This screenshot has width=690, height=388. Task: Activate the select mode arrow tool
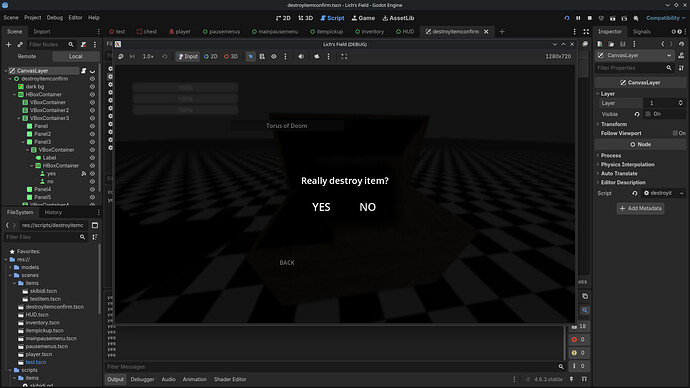[250, 56]
